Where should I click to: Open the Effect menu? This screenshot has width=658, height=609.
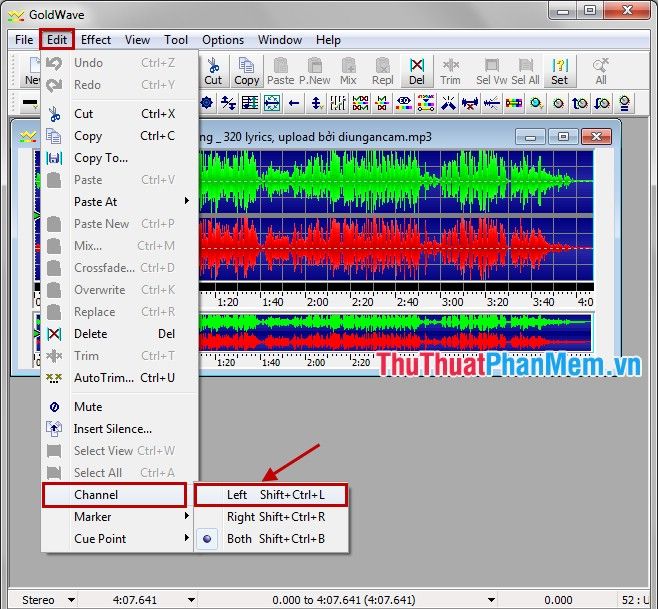pyautogui.click(x=96, y=40)
